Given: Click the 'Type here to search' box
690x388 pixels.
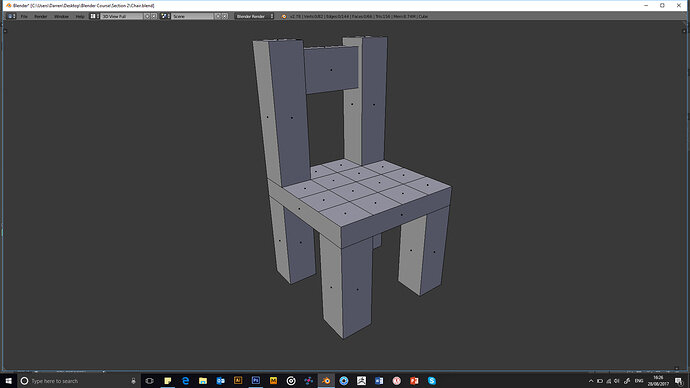Looking at the screenshot, I should pyautogui.click(x=79, y=381).
